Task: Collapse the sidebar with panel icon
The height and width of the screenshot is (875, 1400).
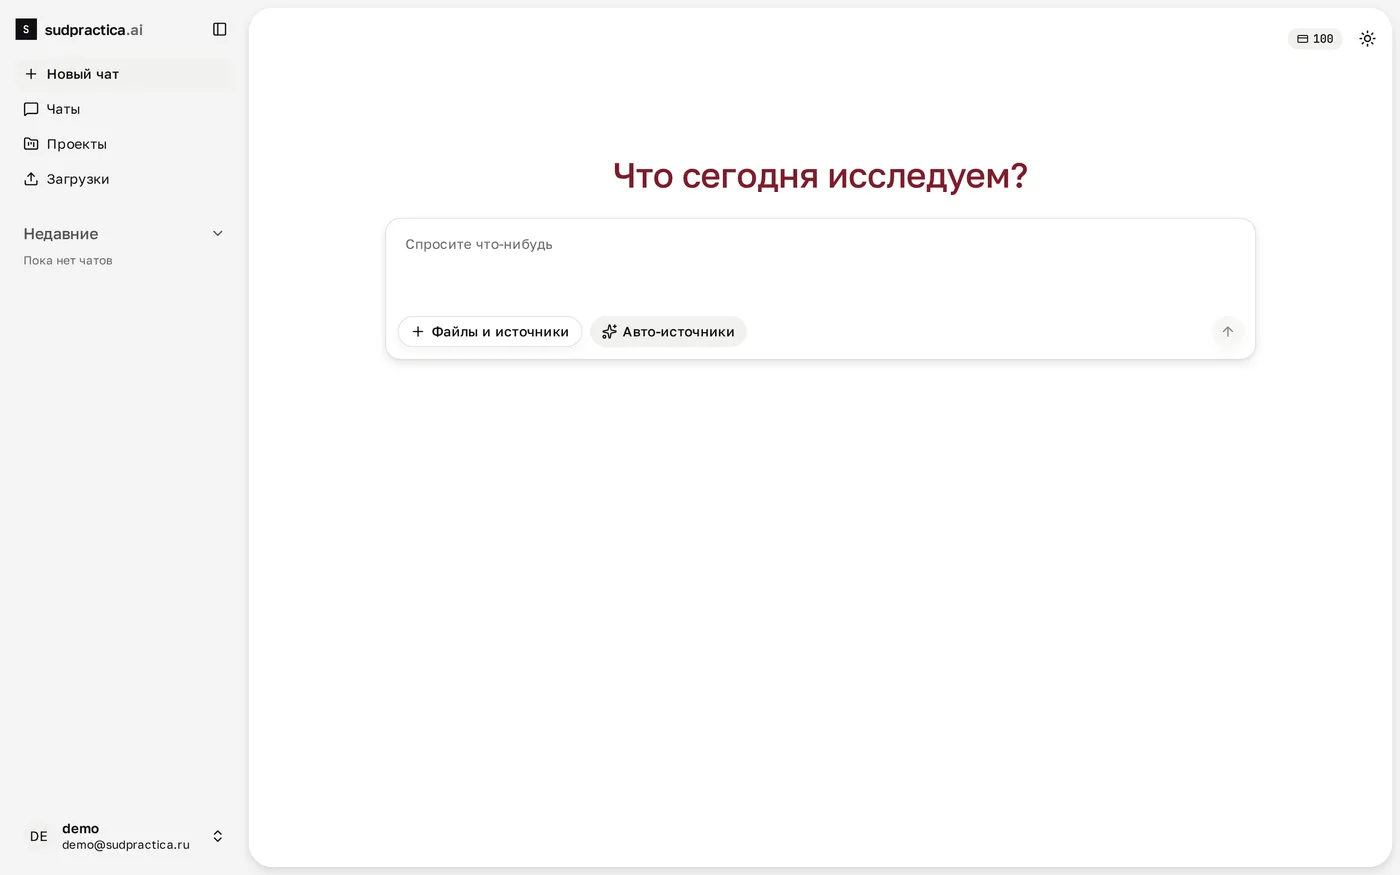Action: coord(220,29)
